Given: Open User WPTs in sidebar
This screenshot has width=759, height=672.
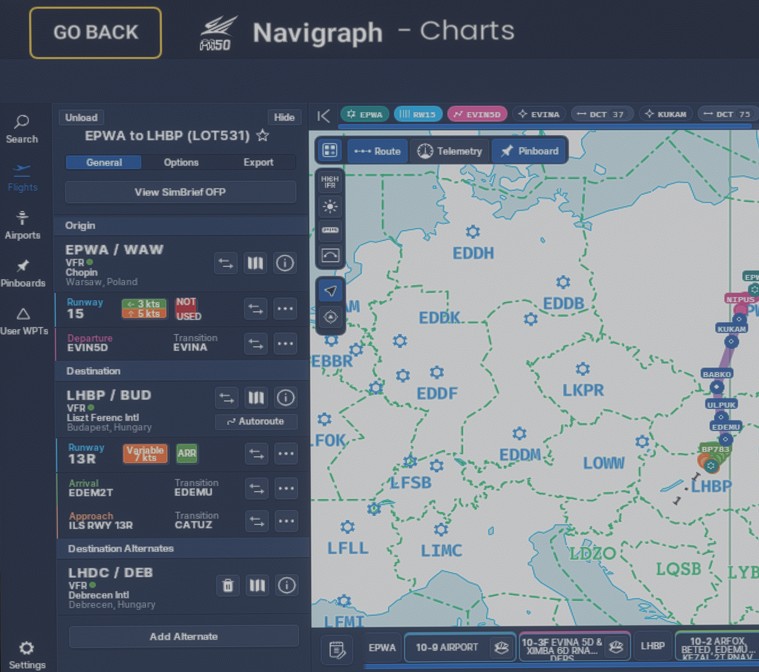Looking at the screenshot, I should click(x=24, y=321).
